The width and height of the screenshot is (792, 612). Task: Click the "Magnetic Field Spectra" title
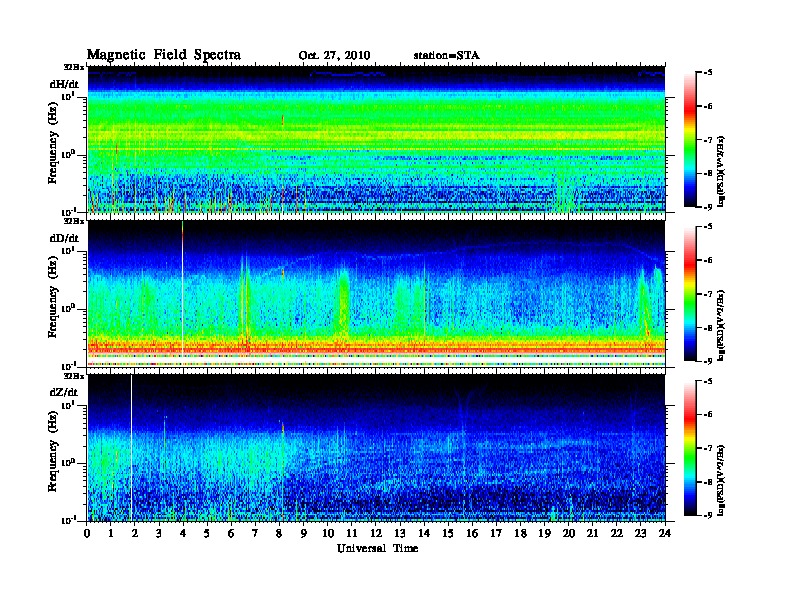coord(164,55)
